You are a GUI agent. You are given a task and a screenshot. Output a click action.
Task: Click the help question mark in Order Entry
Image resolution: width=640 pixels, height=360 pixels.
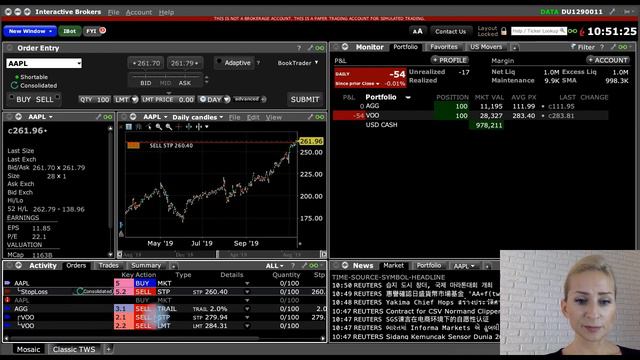pos(299,48)
